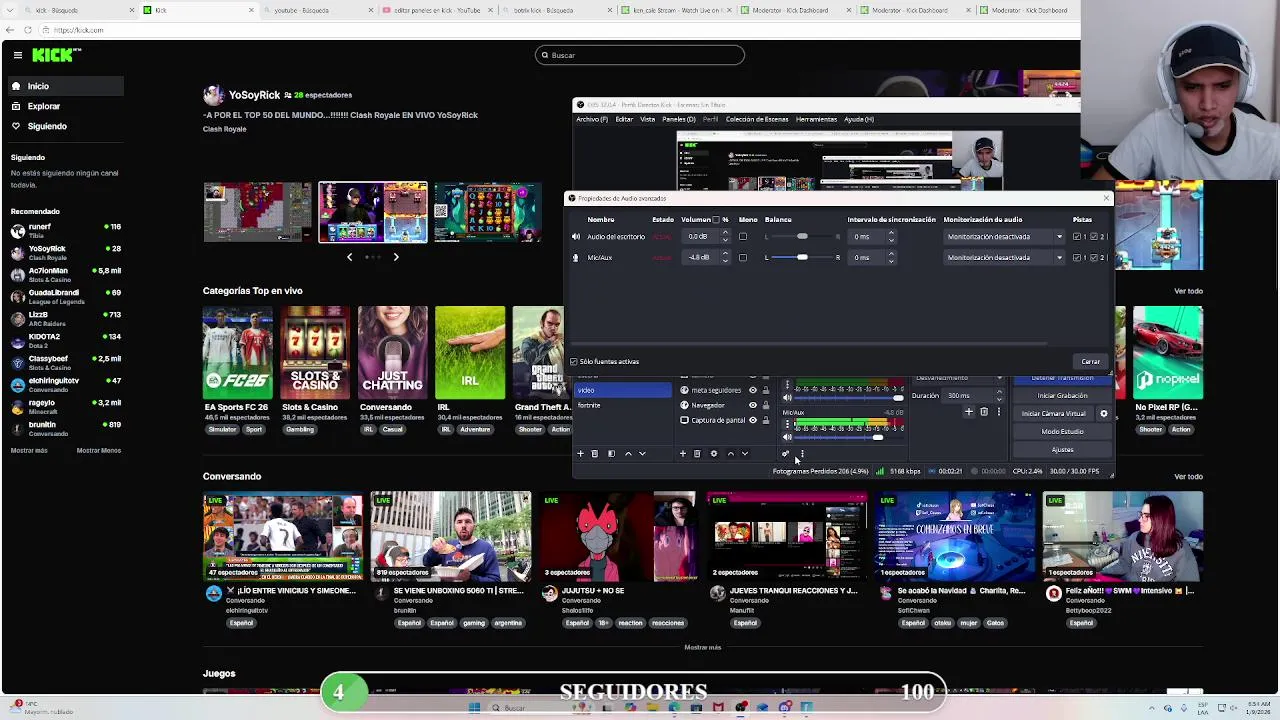Add a source with plus icon

coord(683,454)
